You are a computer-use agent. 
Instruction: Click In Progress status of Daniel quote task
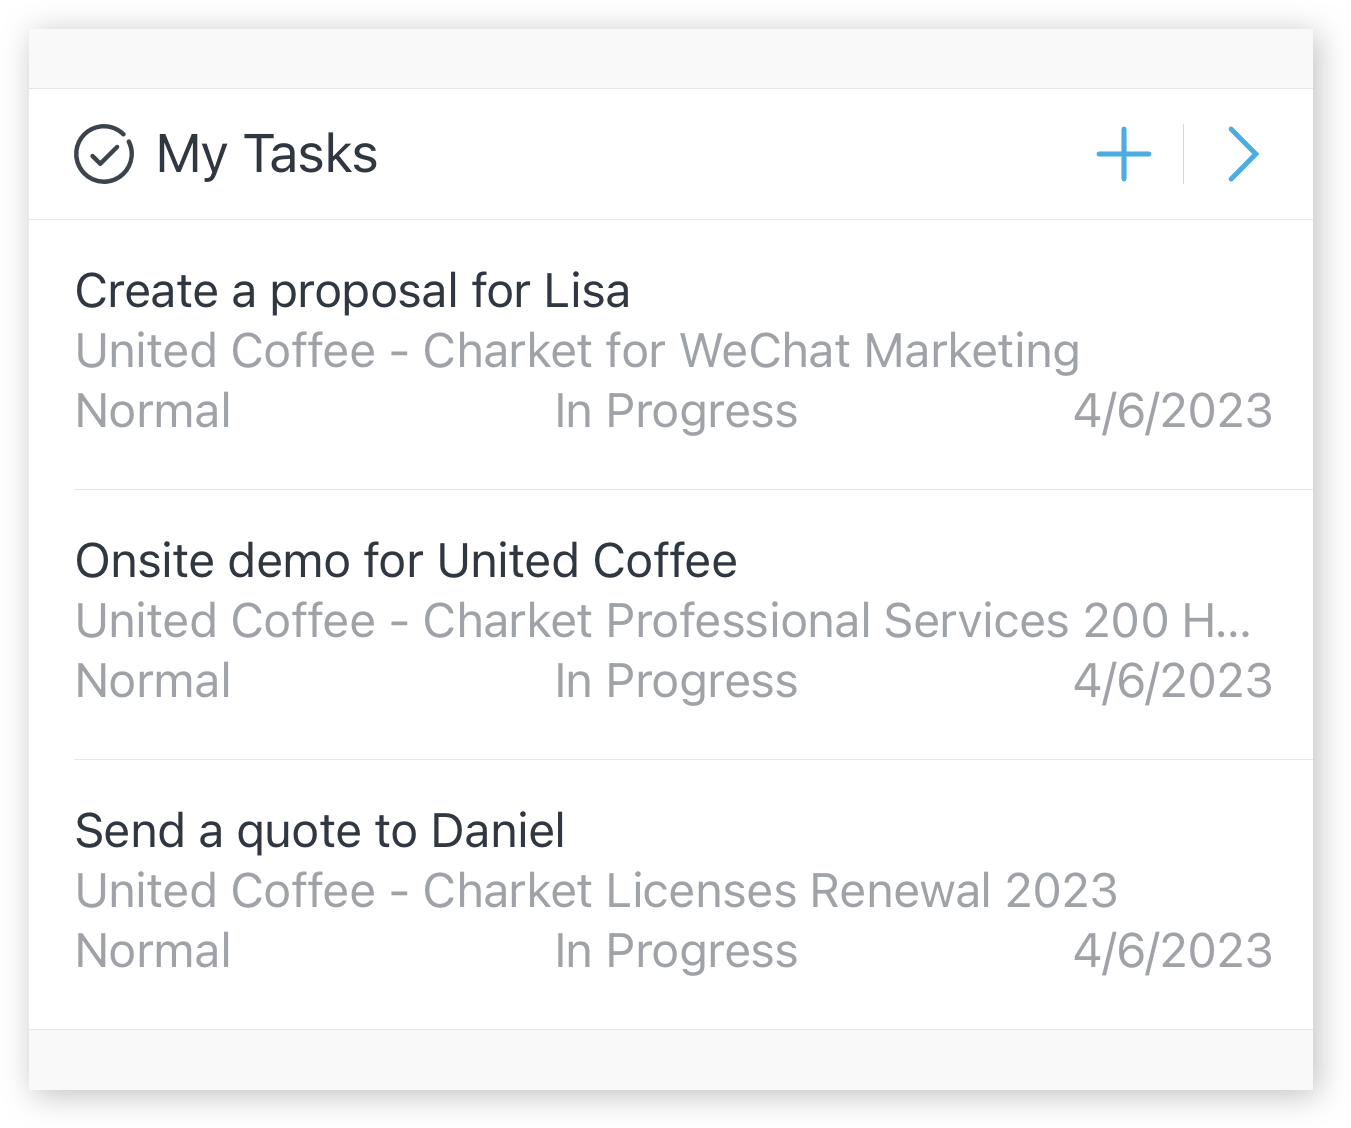click(676, 951)
